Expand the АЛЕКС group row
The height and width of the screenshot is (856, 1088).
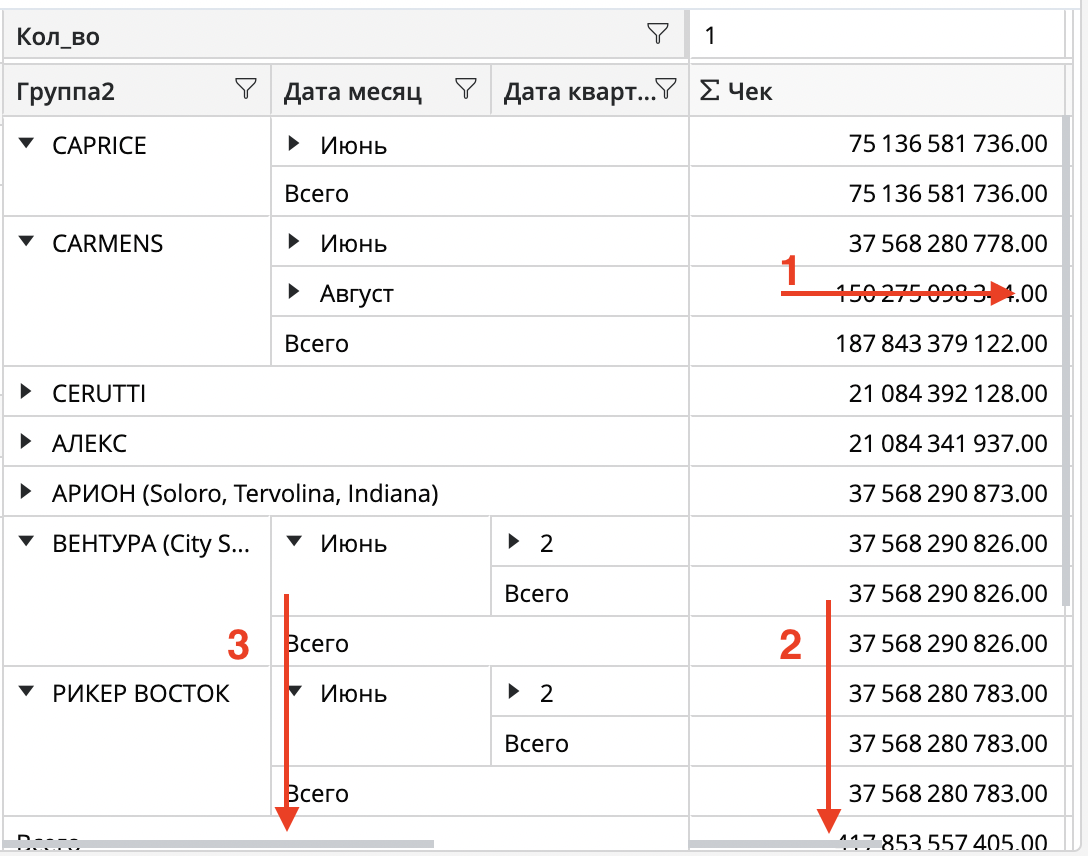click(x=27, y=443)
